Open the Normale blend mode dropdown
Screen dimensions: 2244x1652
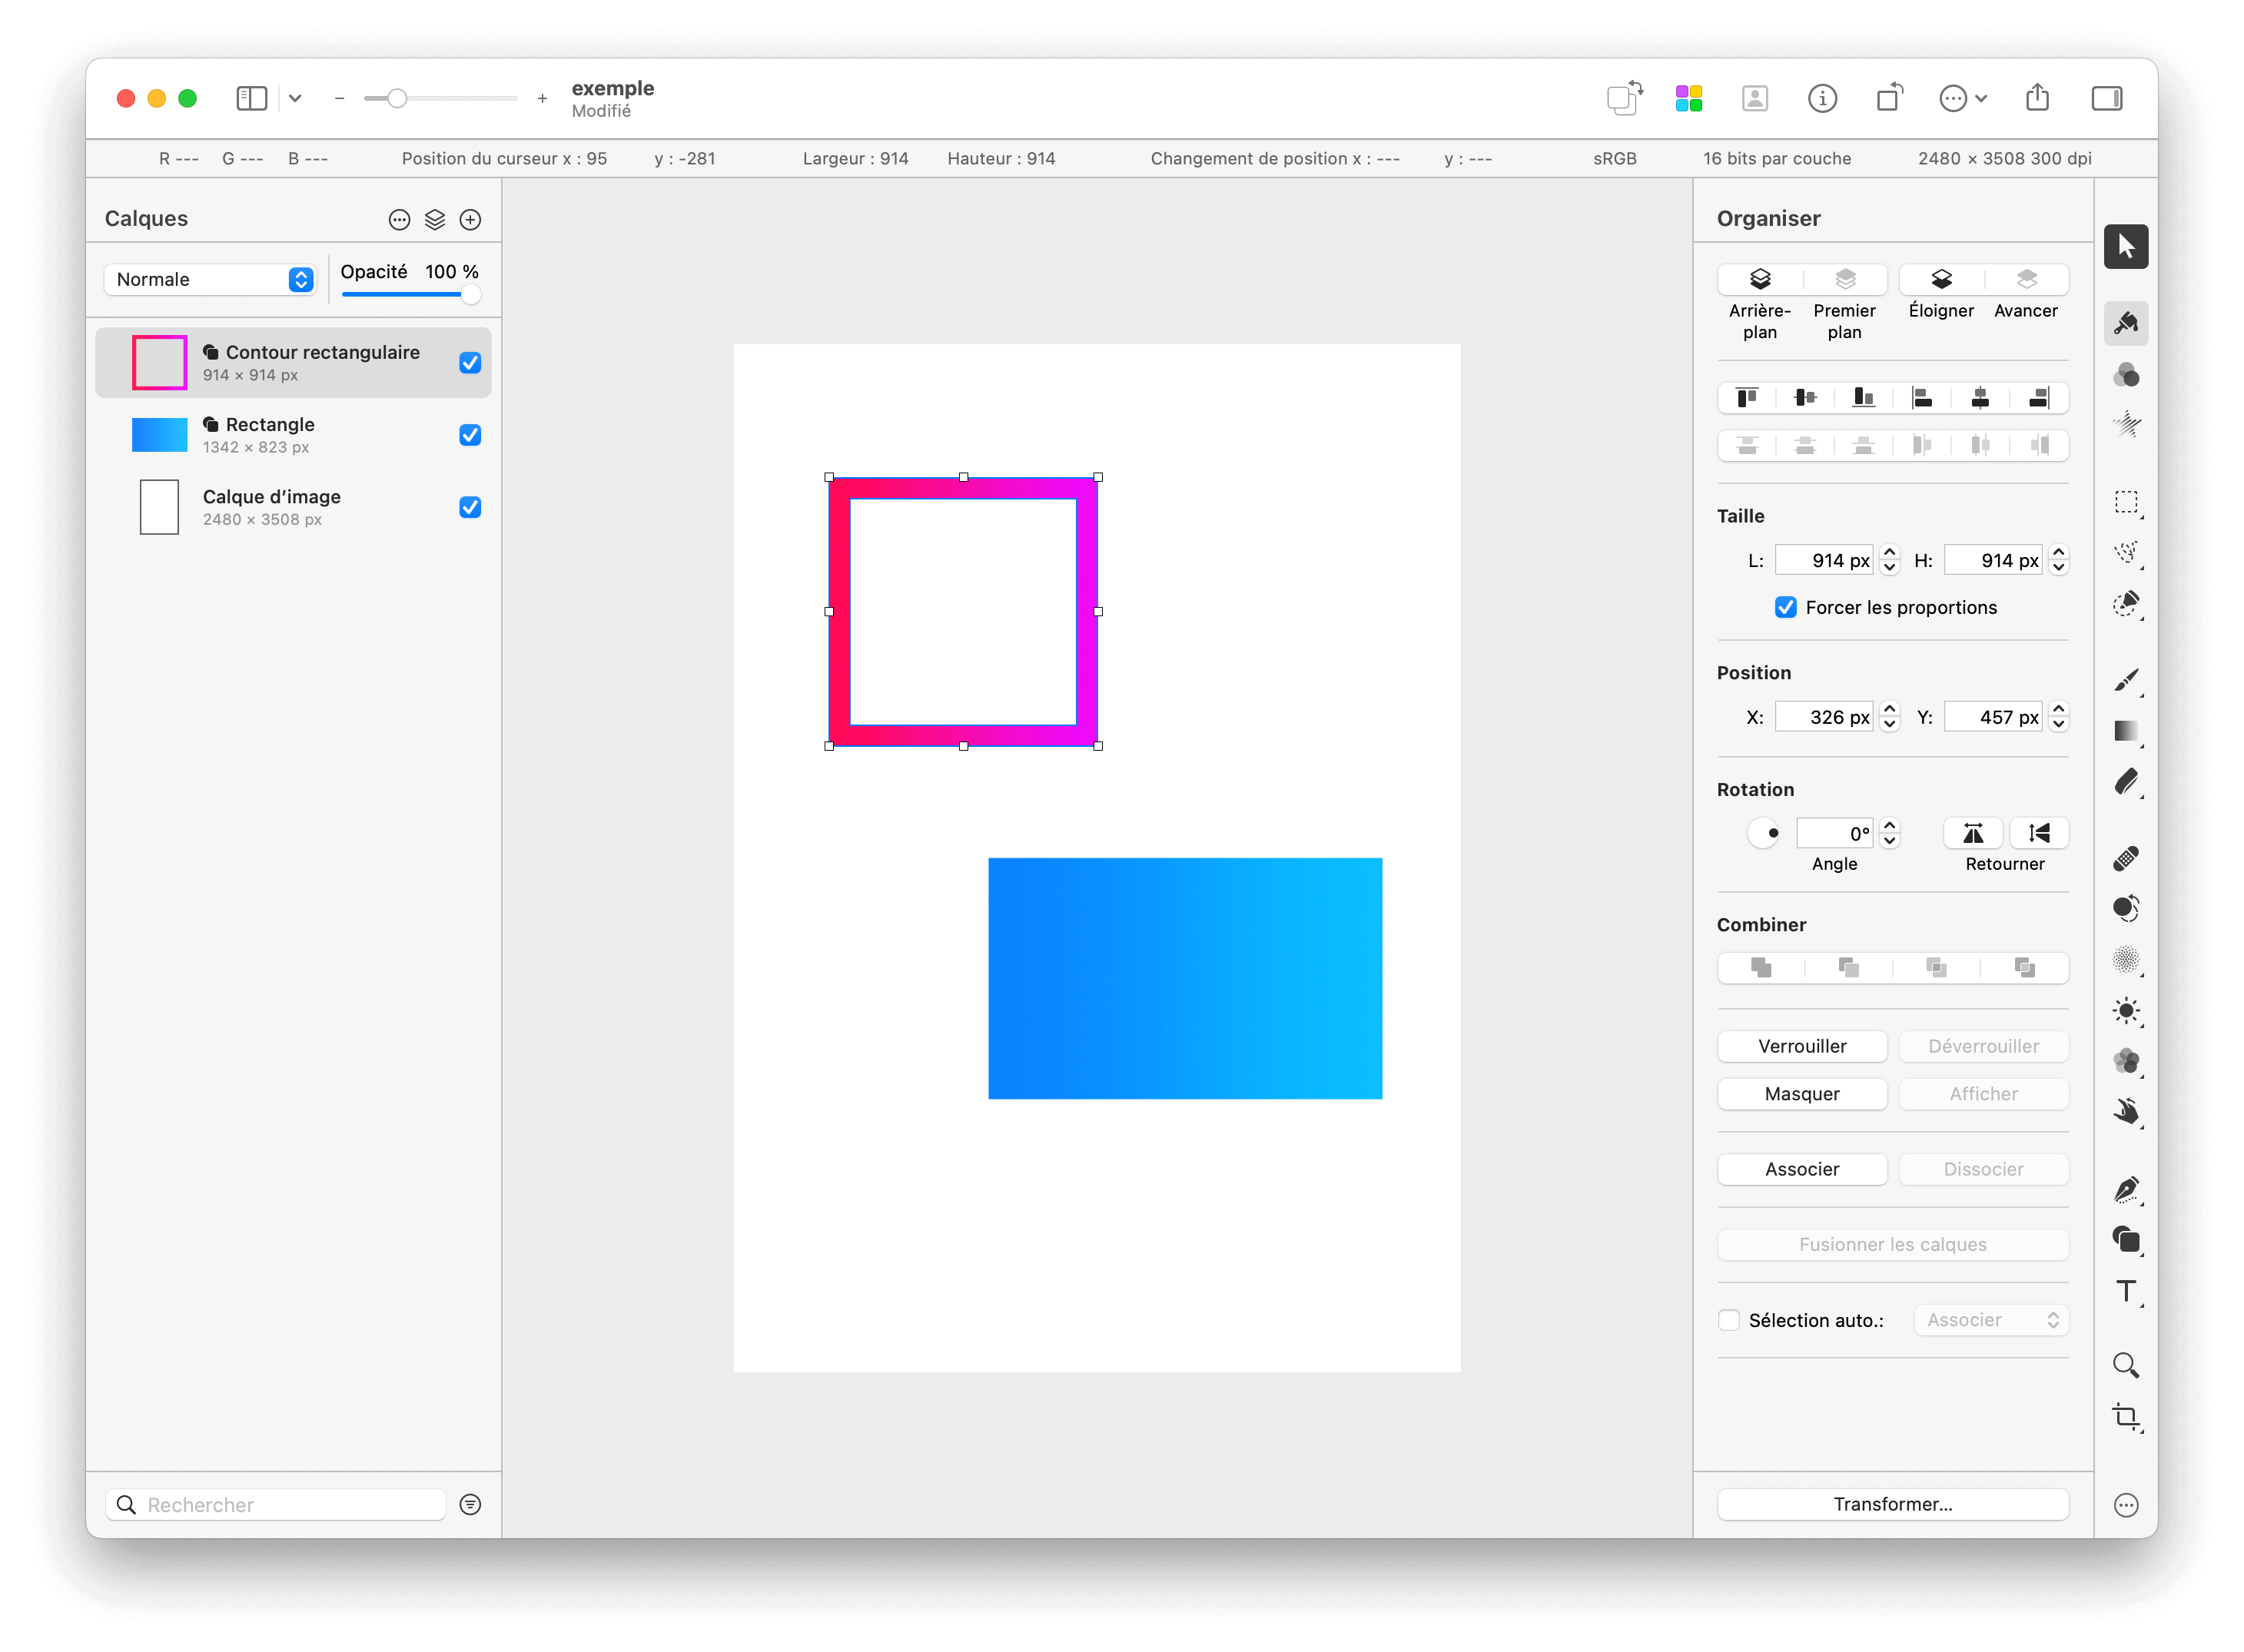[x=211, y=280]
